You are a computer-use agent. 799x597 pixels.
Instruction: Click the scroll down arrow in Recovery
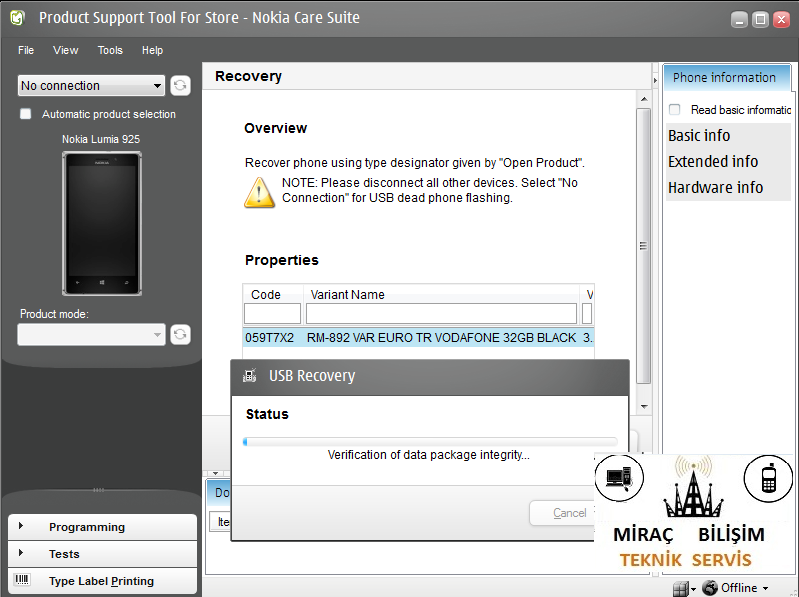(644, 406)
